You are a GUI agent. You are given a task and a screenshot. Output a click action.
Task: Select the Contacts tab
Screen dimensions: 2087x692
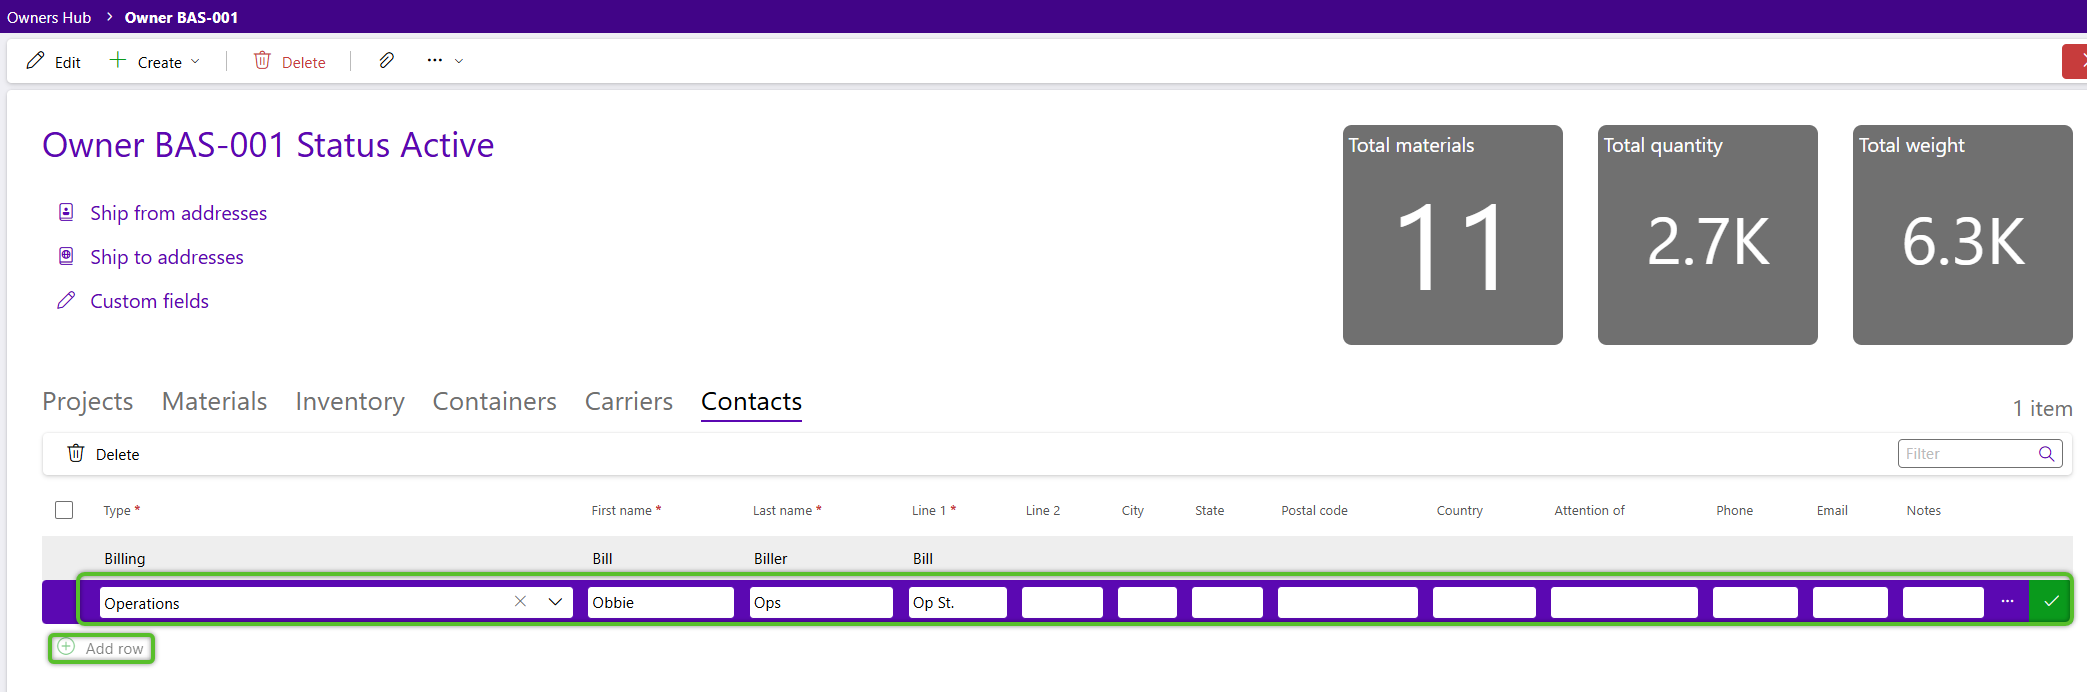point(751,401)
